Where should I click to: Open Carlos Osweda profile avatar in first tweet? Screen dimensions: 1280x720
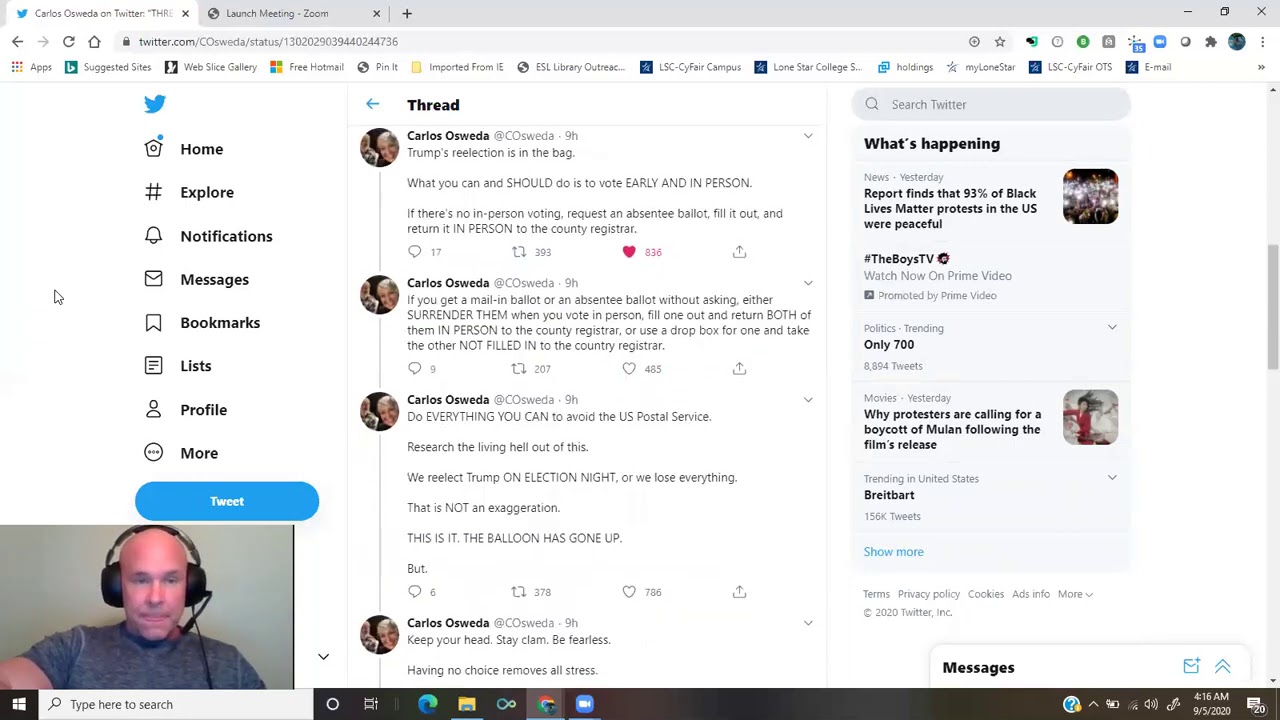pos(379,148)
